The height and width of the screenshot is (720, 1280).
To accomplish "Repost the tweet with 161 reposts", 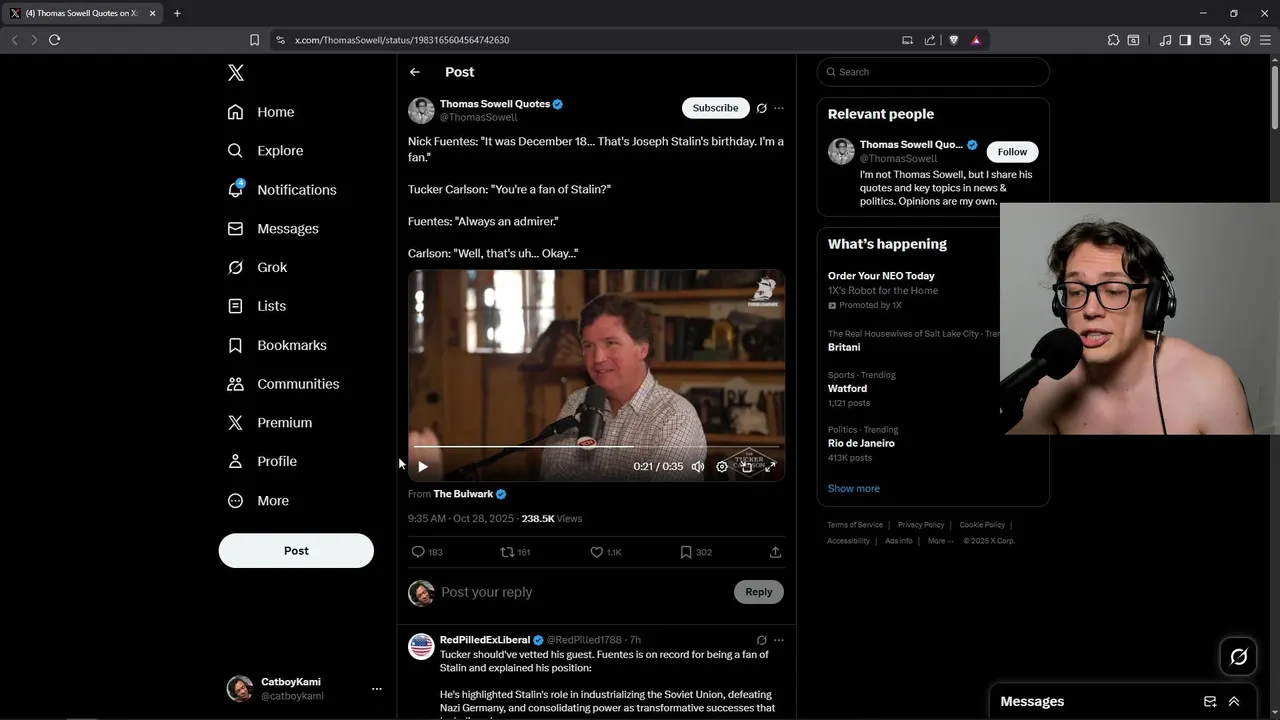I will click(515, 552).
